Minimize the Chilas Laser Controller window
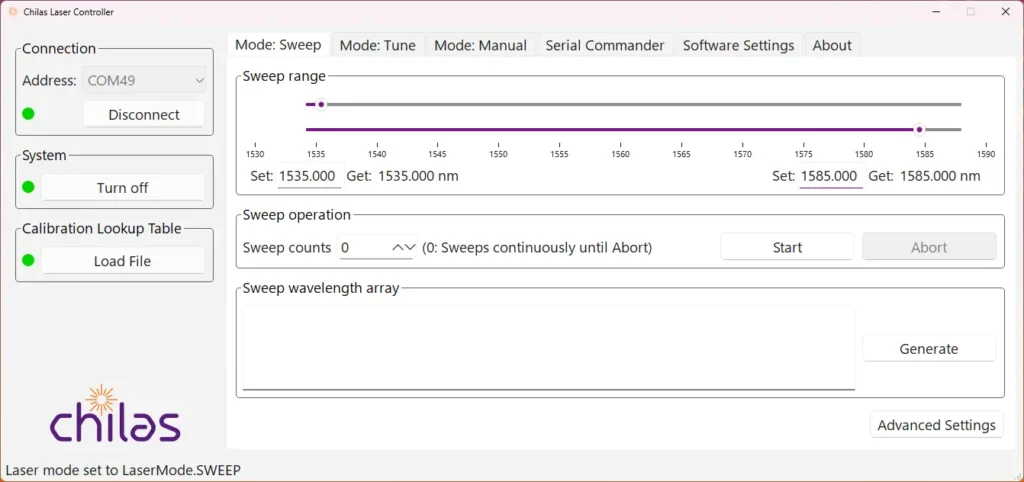Viewport: 1024px width, 482px height. click(936, 12)
